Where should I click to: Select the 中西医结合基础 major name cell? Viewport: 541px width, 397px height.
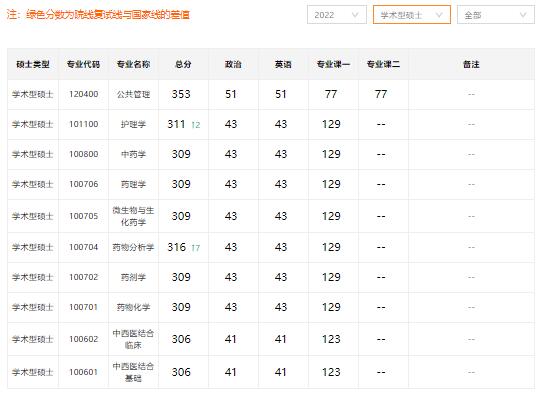pos(134,373)
